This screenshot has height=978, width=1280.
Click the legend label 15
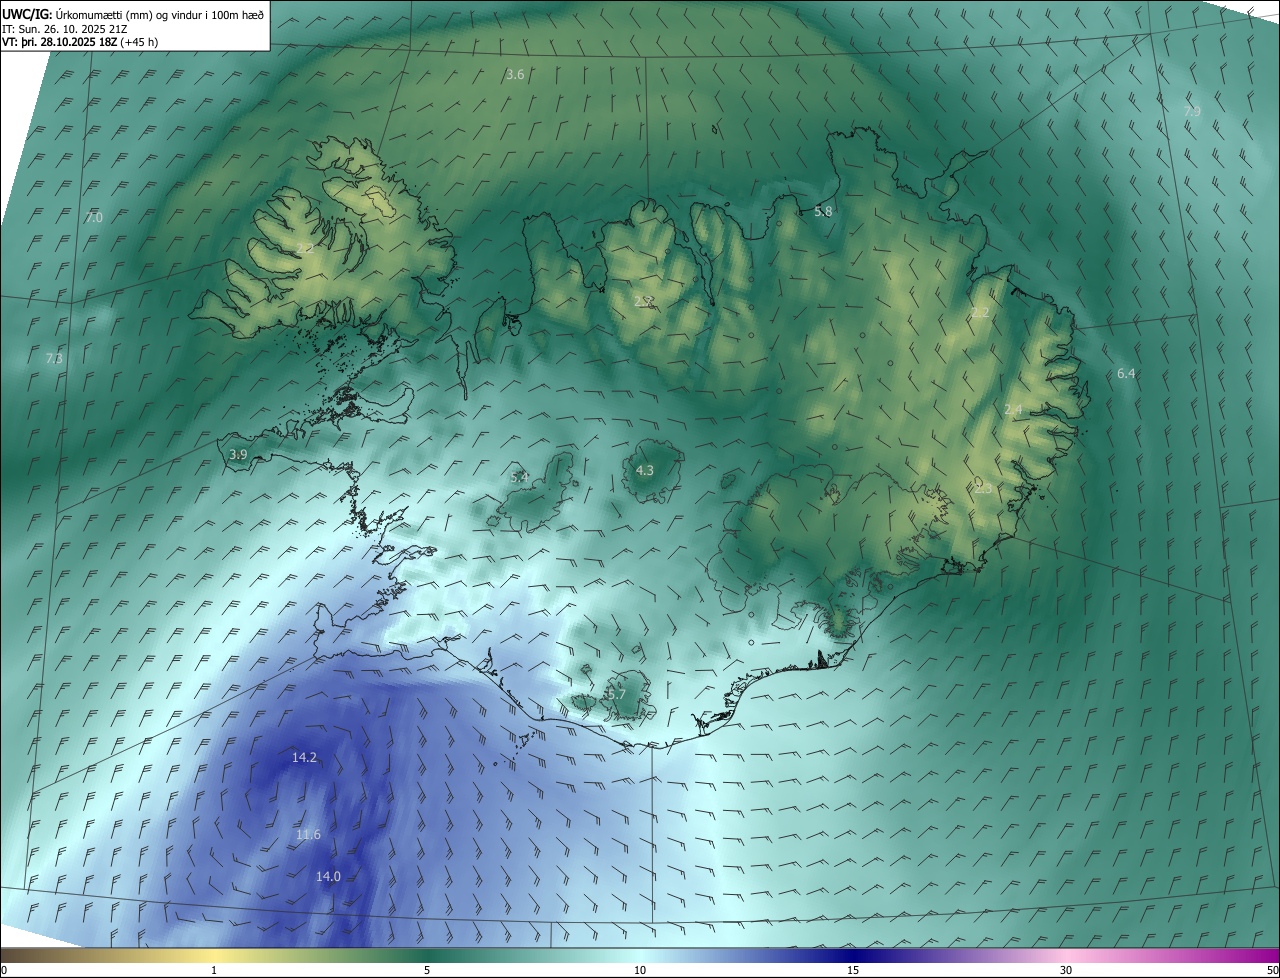point(853,970)
